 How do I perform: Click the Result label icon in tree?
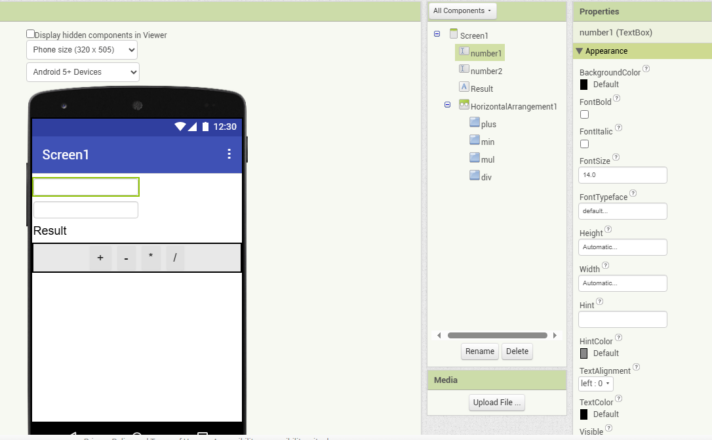[x=463, y=88]
